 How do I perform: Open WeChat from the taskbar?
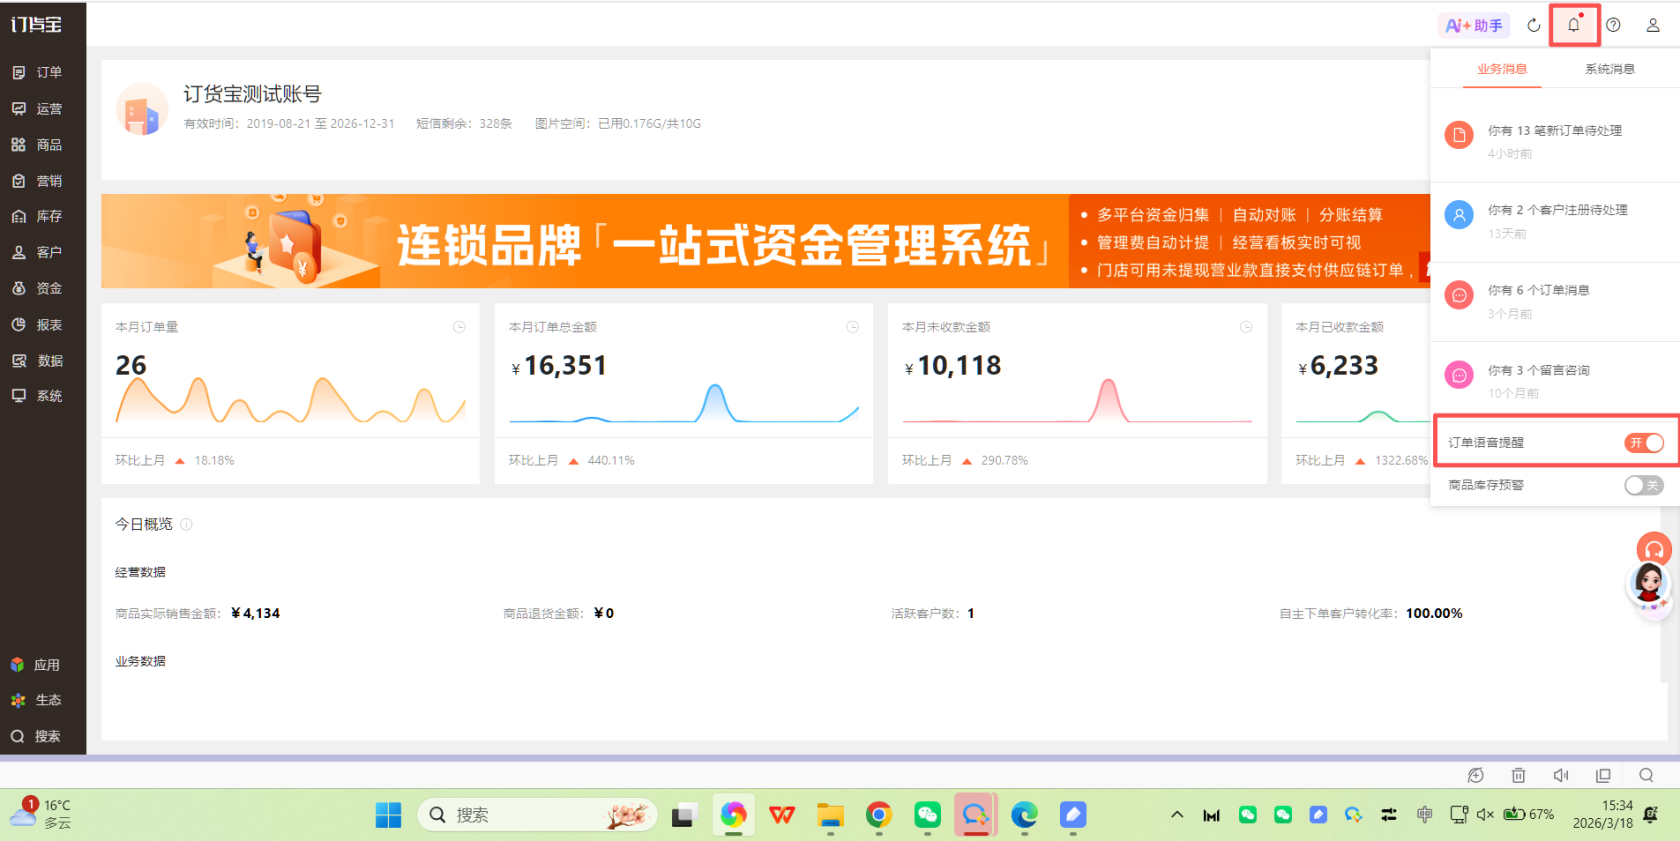(927, 815)
